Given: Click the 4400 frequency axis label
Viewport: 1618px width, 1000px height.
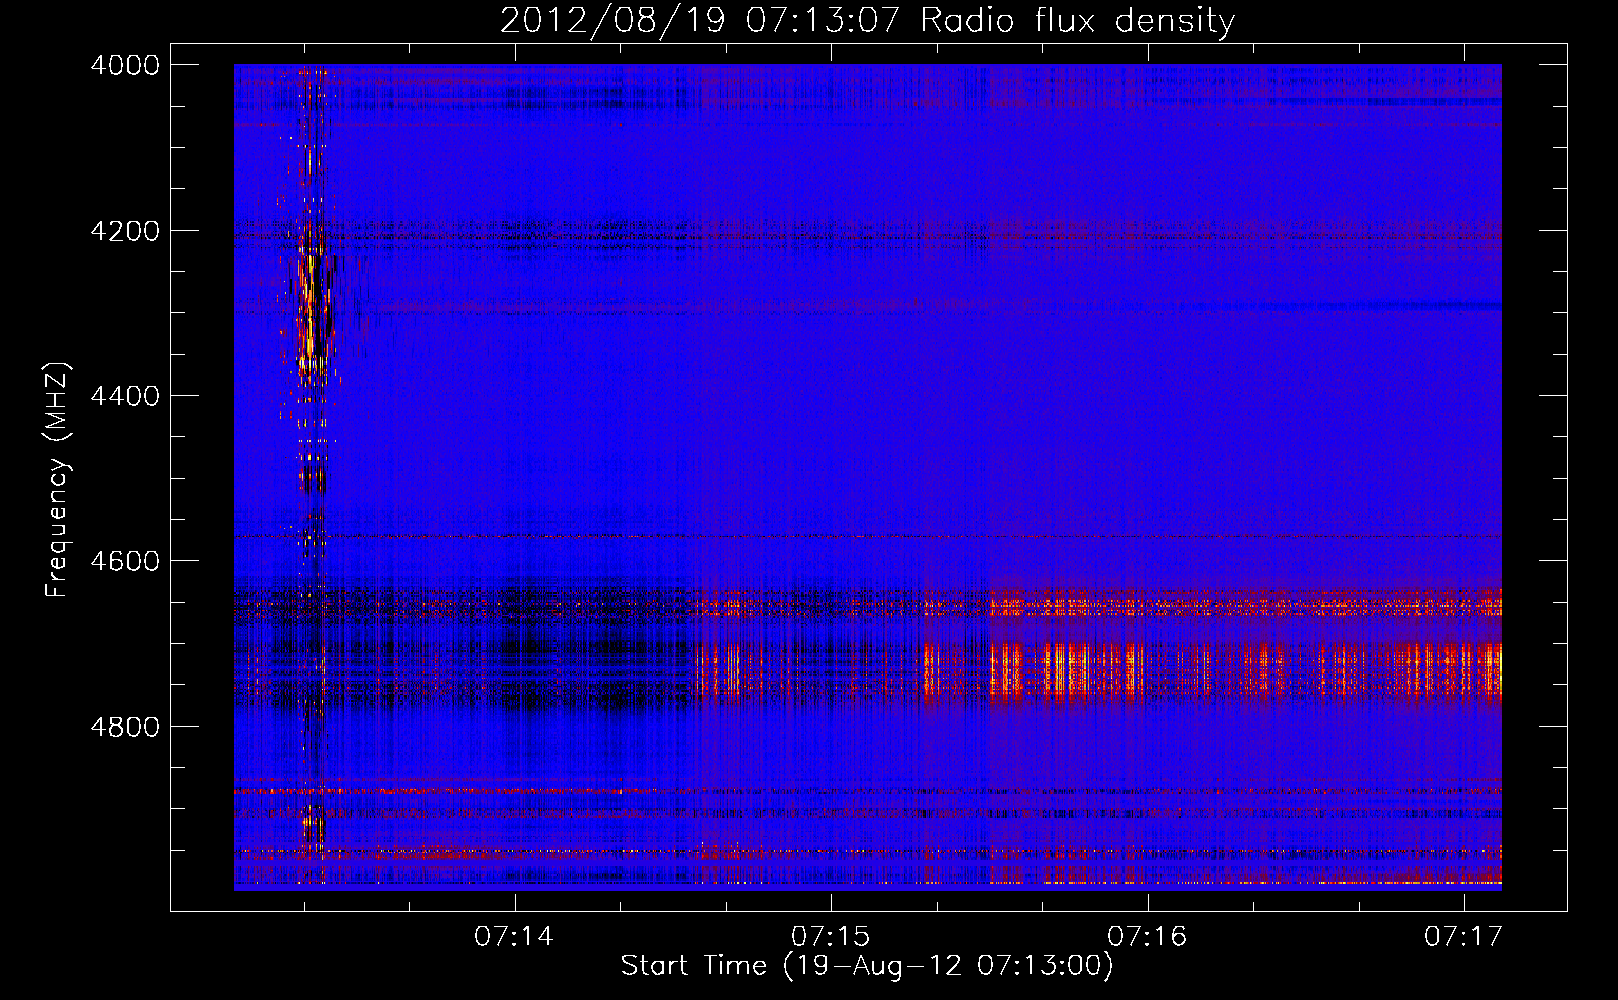Looking at the screenshot, I should click(125, 396).
